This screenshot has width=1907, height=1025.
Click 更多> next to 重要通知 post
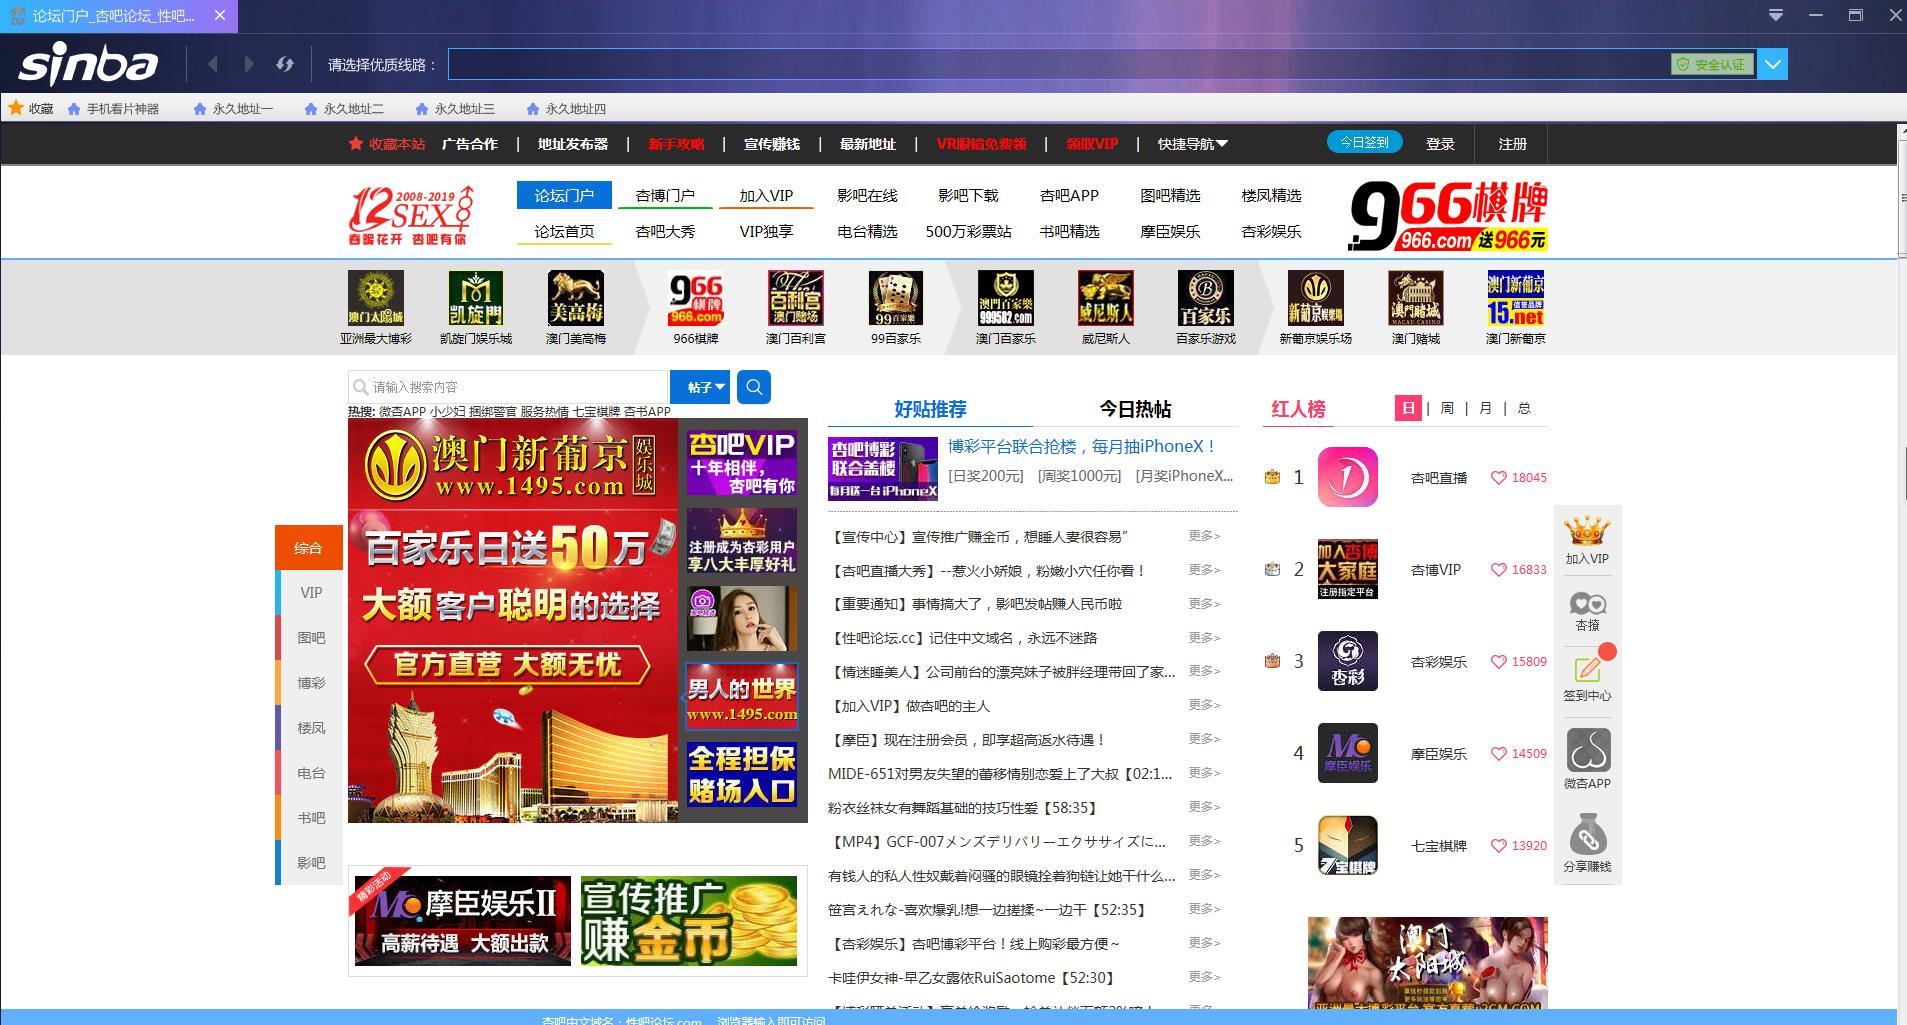tap(1204, 604)
